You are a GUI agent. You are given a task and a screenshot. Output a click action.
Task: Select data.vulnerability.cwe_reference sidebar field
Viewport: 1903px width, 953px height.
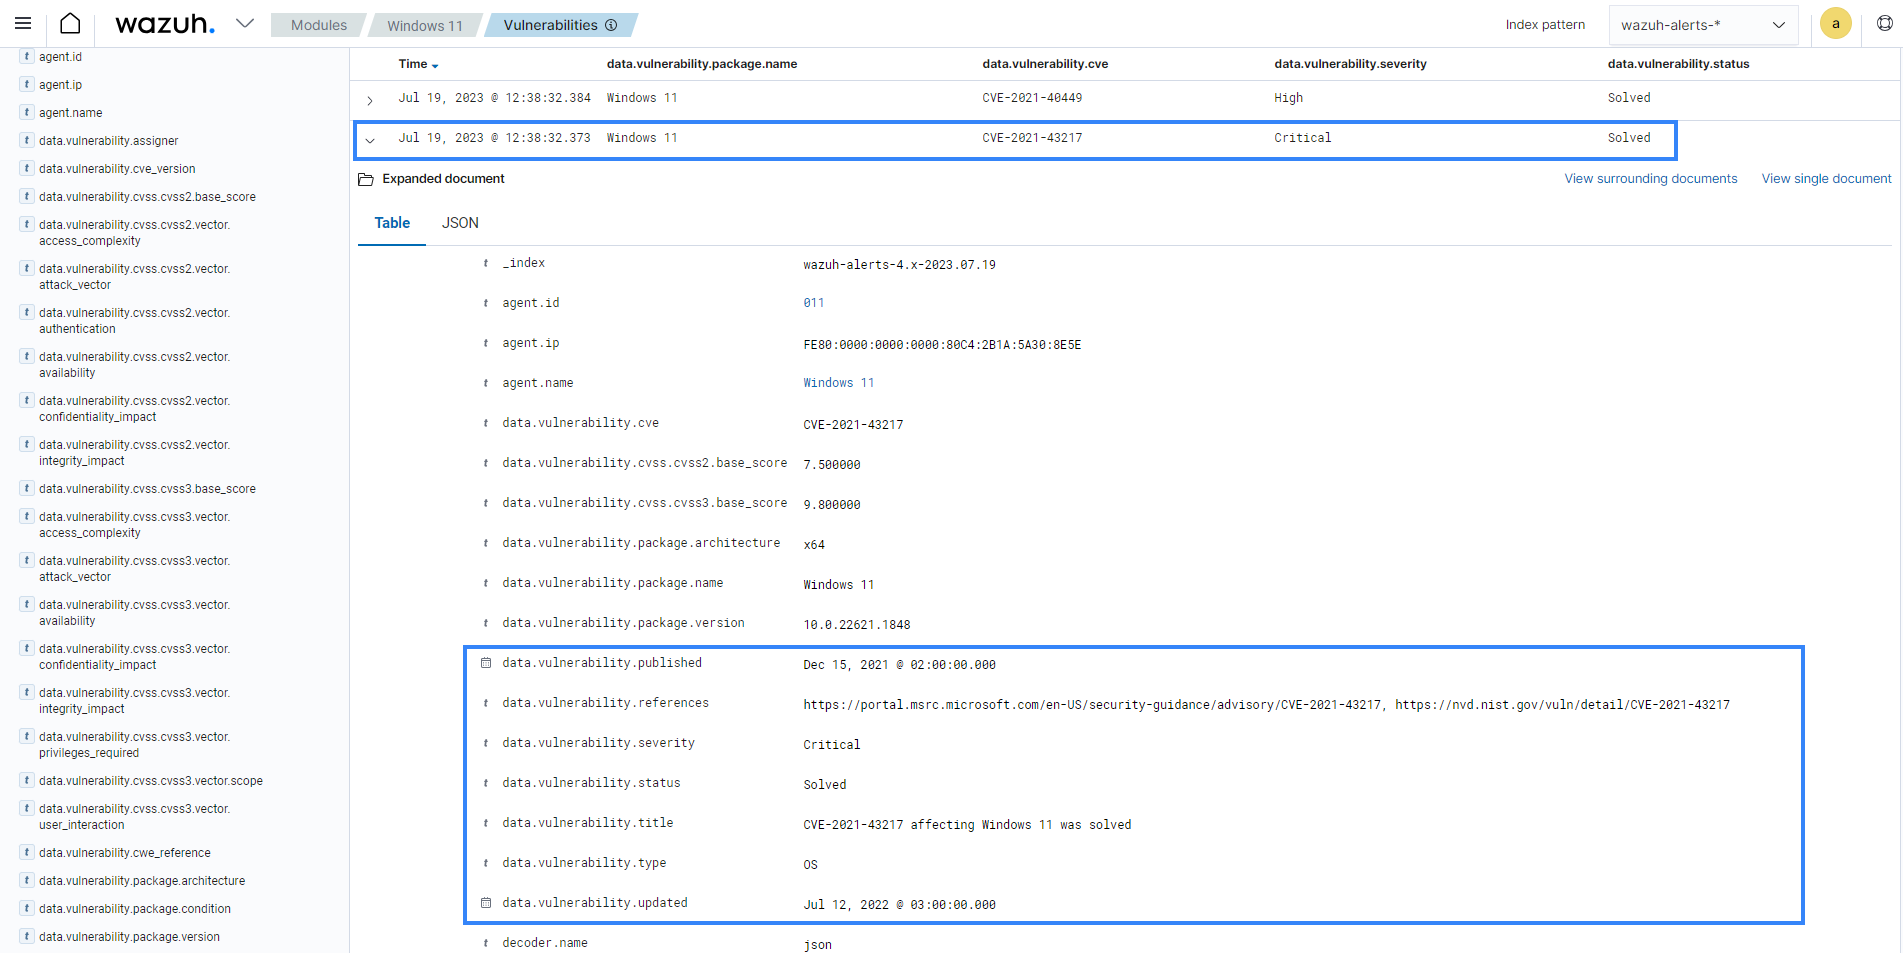click(x=125, y=853)
